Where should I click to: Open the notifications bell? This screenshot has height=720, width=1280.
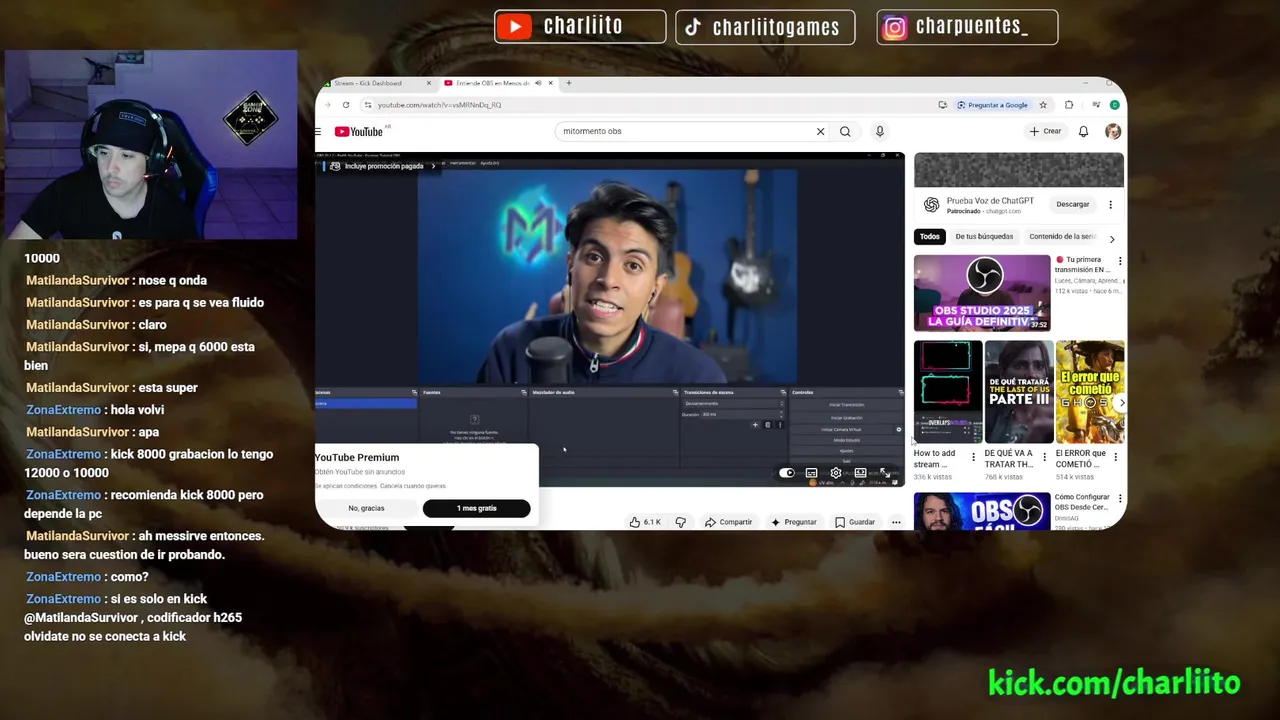coord(1083,131)
